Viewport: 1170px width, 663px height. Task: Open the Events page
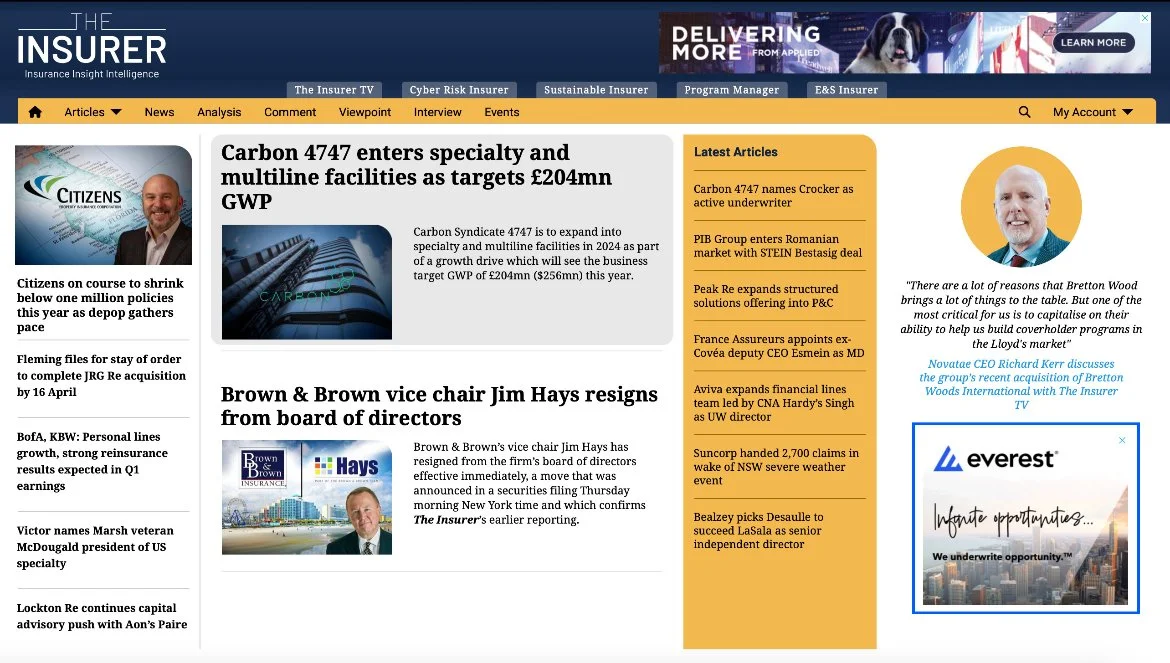click(501, 112)
